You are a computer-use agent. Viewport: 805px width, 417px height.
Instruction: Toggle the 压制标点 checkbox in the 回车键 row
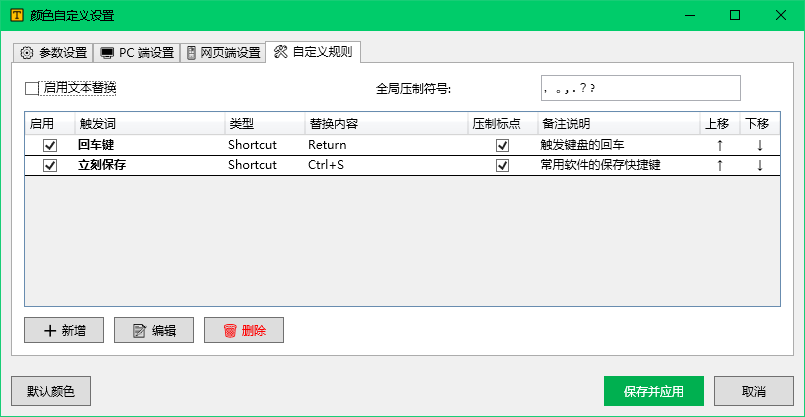click(502, 146)
